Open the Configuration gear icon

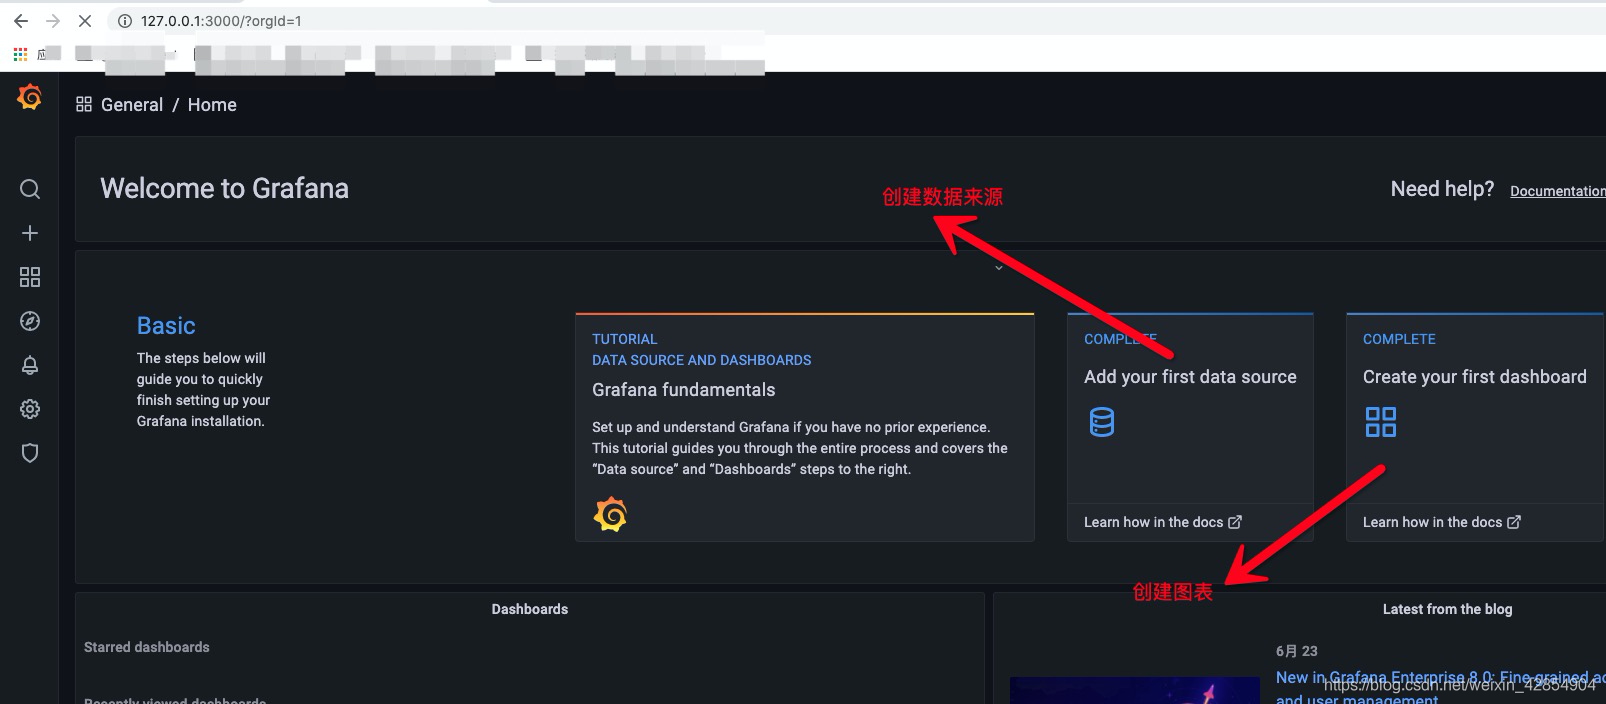(30, 409)
